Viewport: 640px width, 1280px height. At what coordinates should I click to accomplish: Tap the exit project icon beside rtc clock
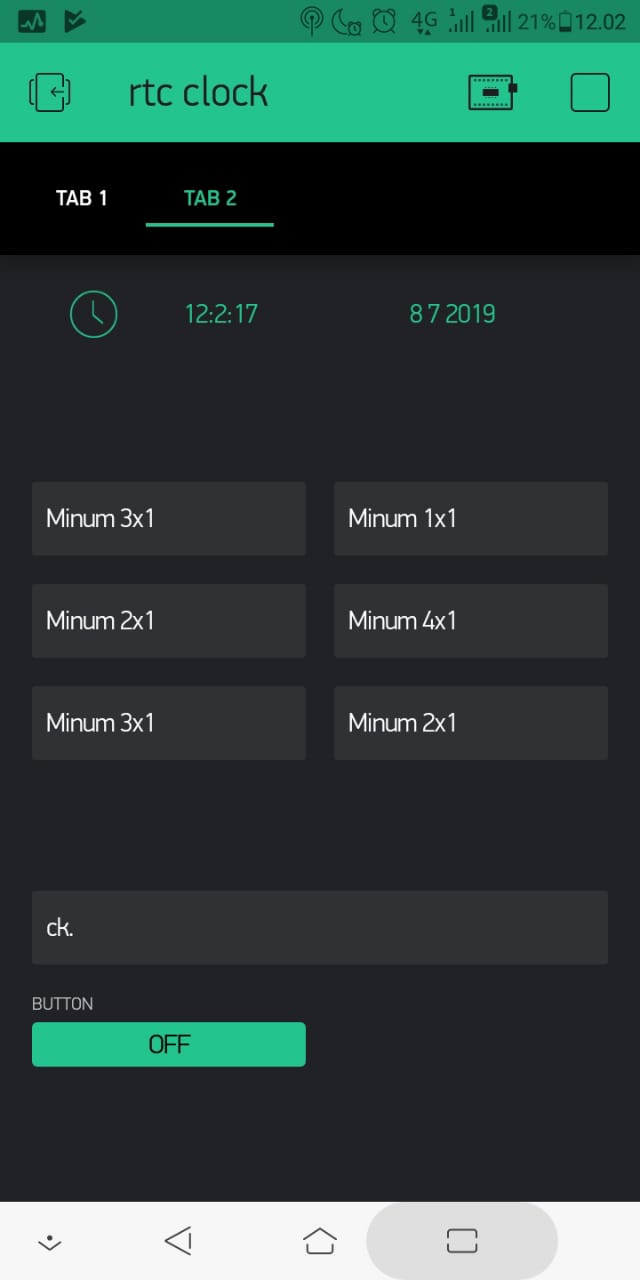click(50, 93)
